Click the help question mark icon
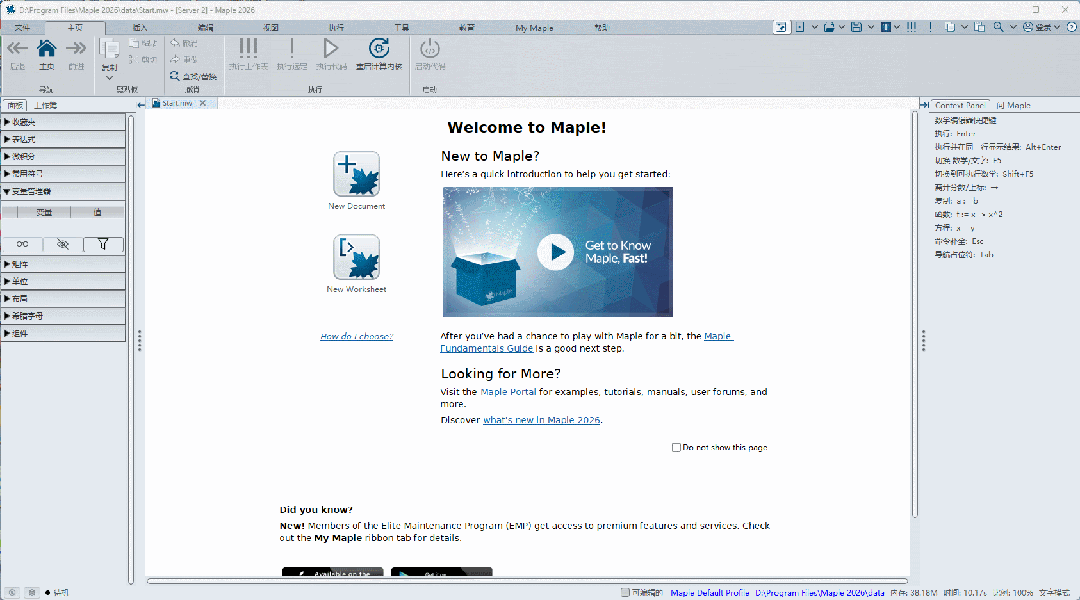Image resolution: width=1080 pixels, height=600 pixels. click(1071, 27)
